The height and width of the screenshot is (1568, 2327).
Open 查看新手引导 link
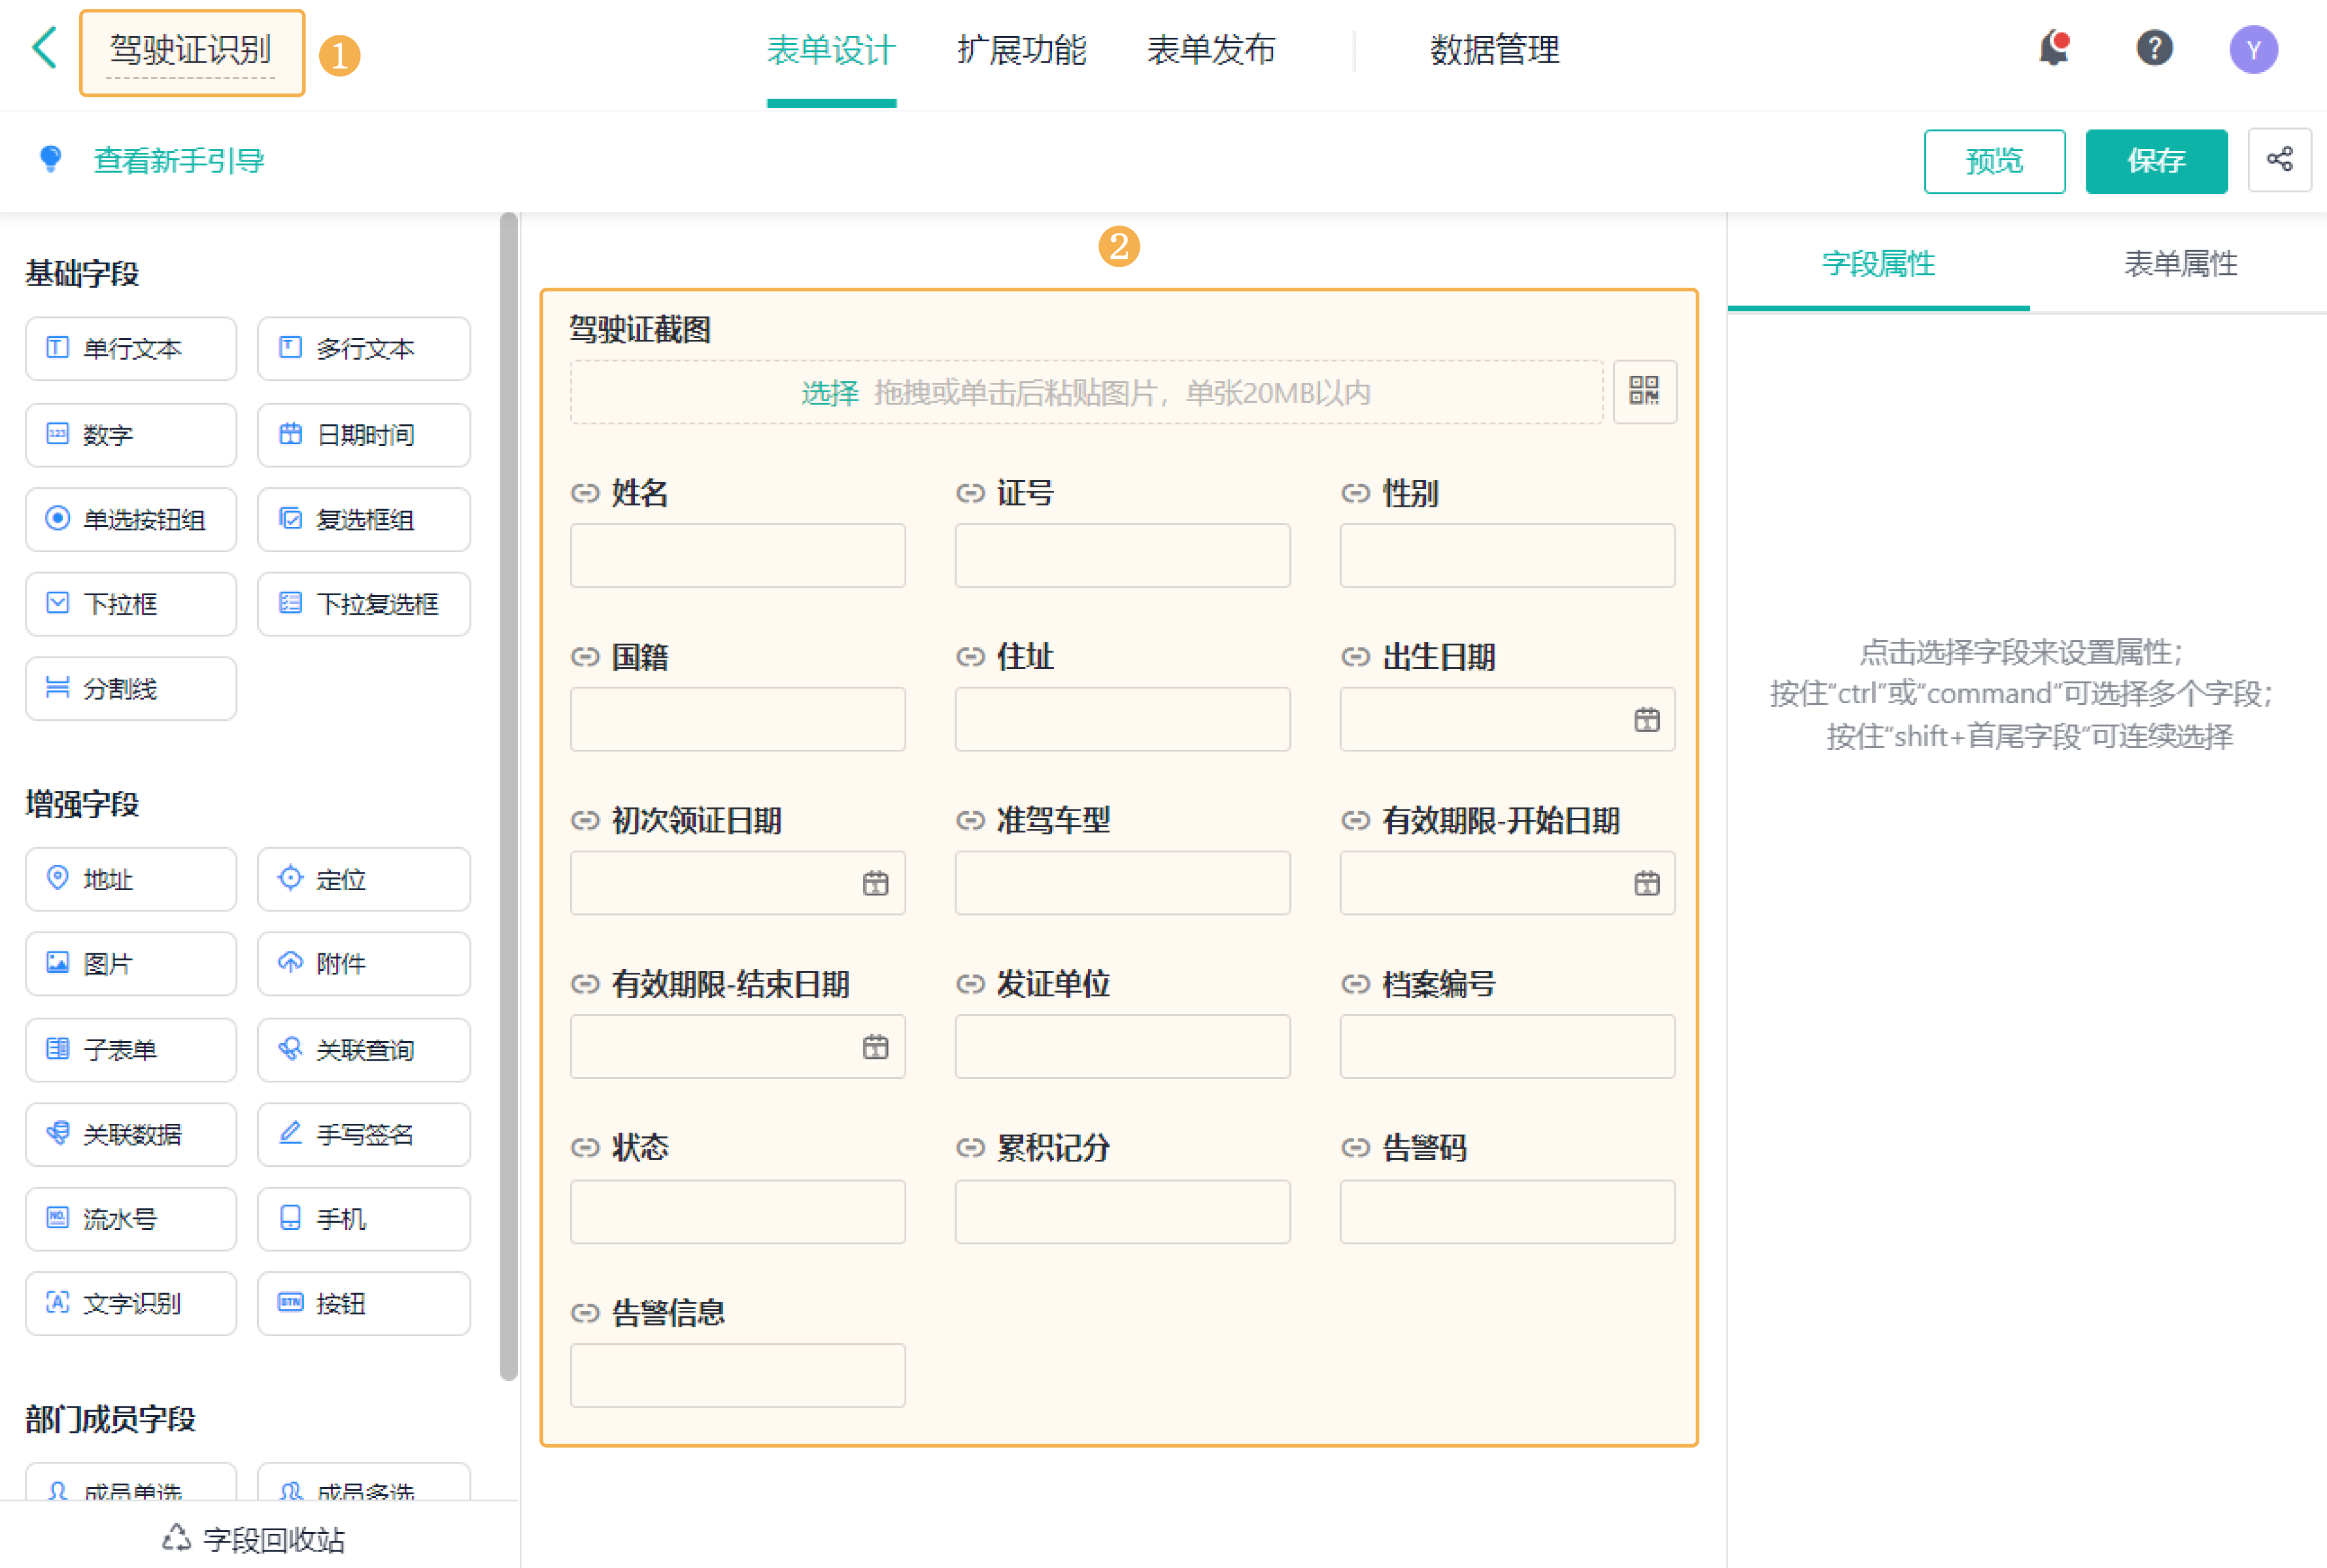(178, 161)
